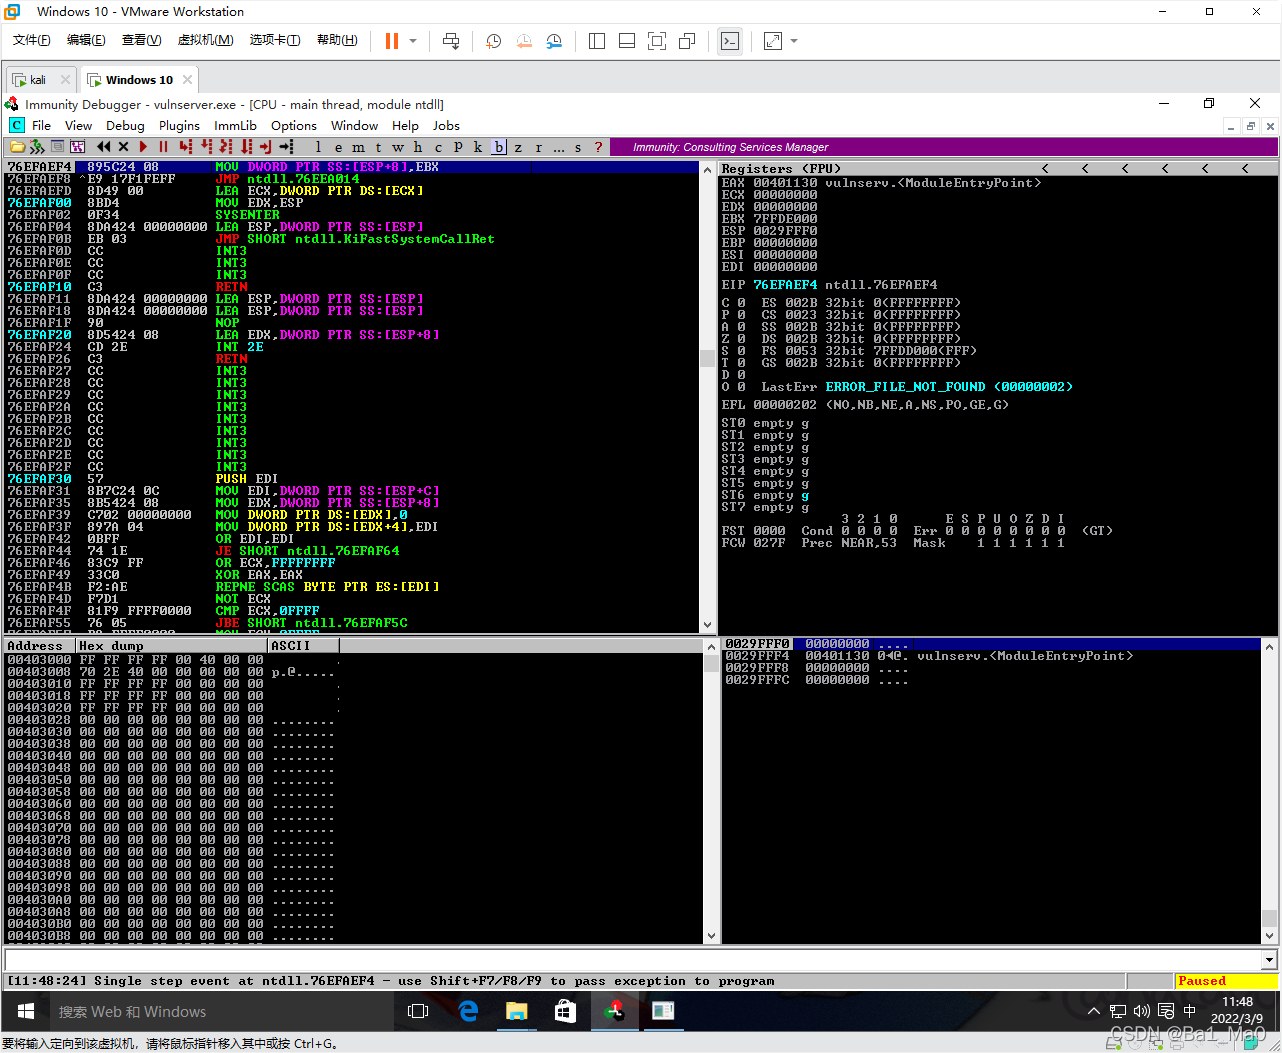Open Executable modules with 'e' button
The width and height of the screenshot is (1282, 1053).
[338, 147]
